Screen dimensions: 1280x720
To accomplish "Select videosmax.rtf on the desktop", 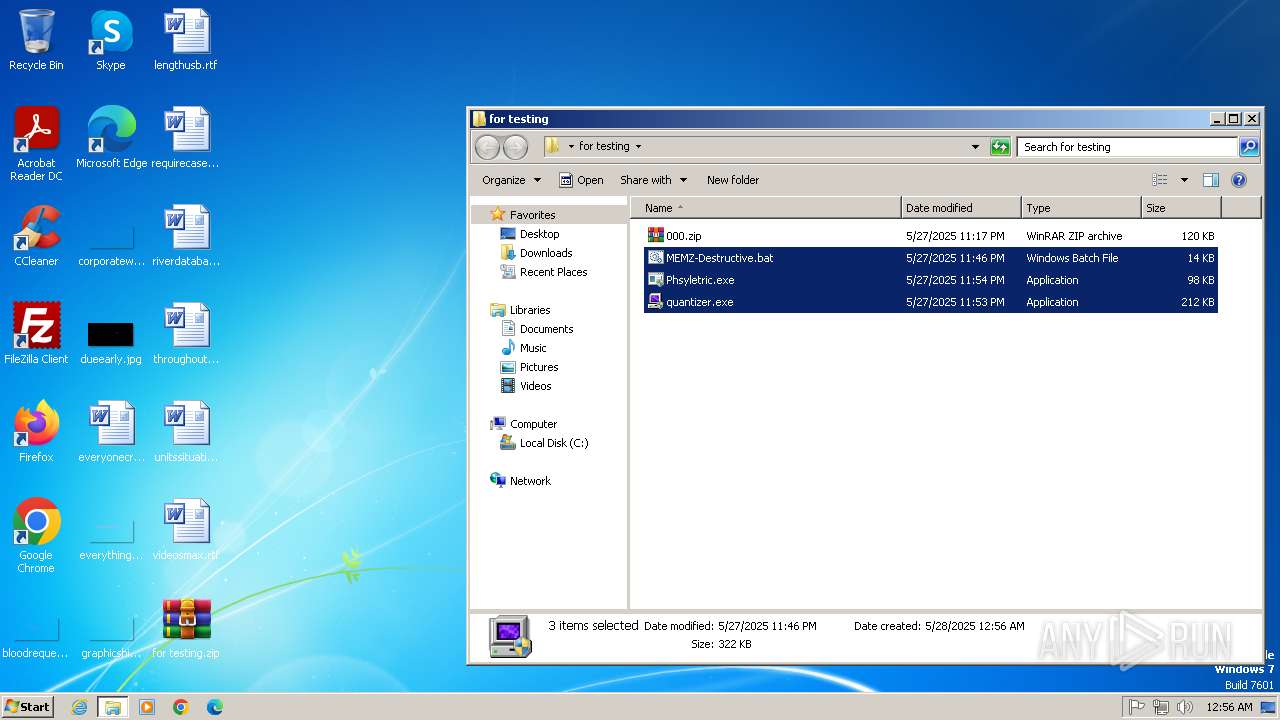I will (x=186, y=530).
